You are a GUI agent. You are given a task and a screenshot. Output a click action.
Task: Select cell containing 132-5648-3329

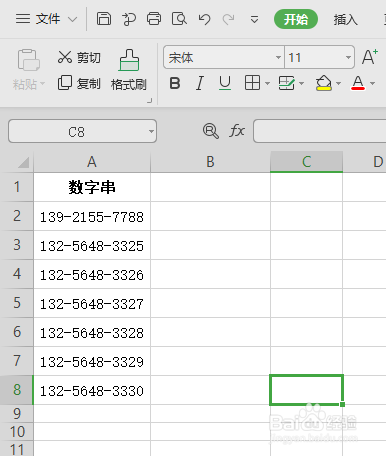pyautogui.click(x=92, y=361)
